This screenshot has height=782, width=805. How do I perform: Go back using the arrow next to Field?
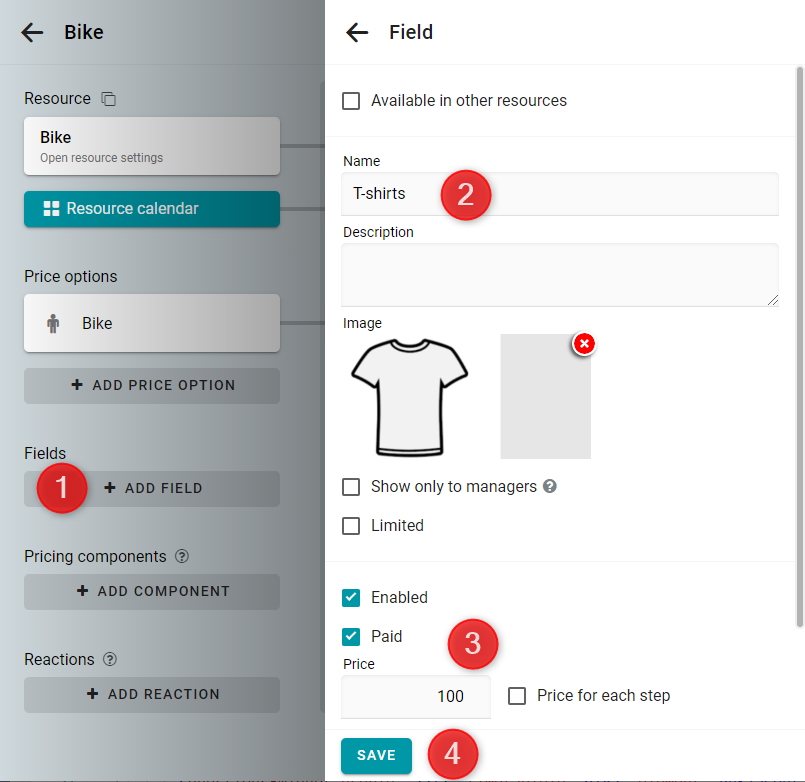(357, 32)
